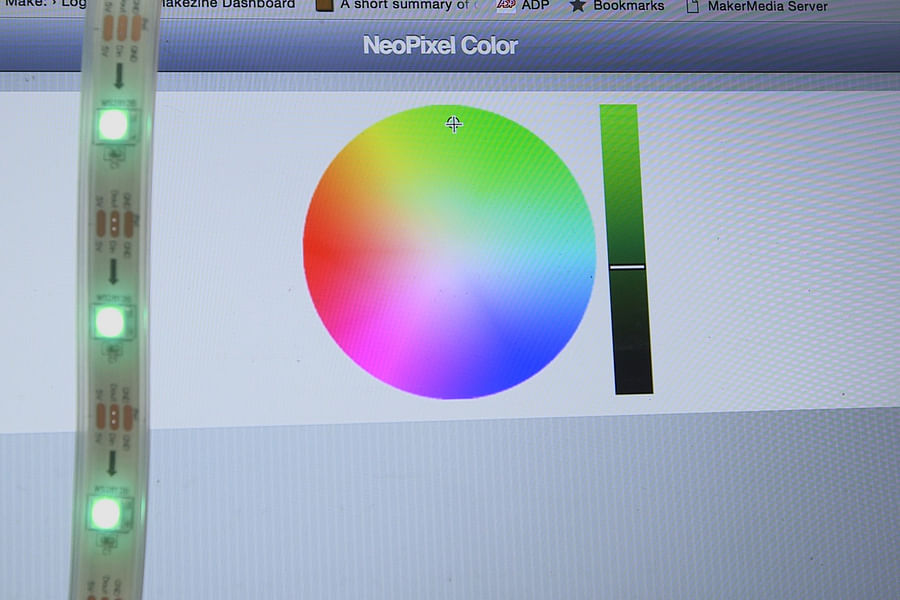Click the brown icon before "A short summary"
This screenshot has width=900, height=600.
[324, 5]
